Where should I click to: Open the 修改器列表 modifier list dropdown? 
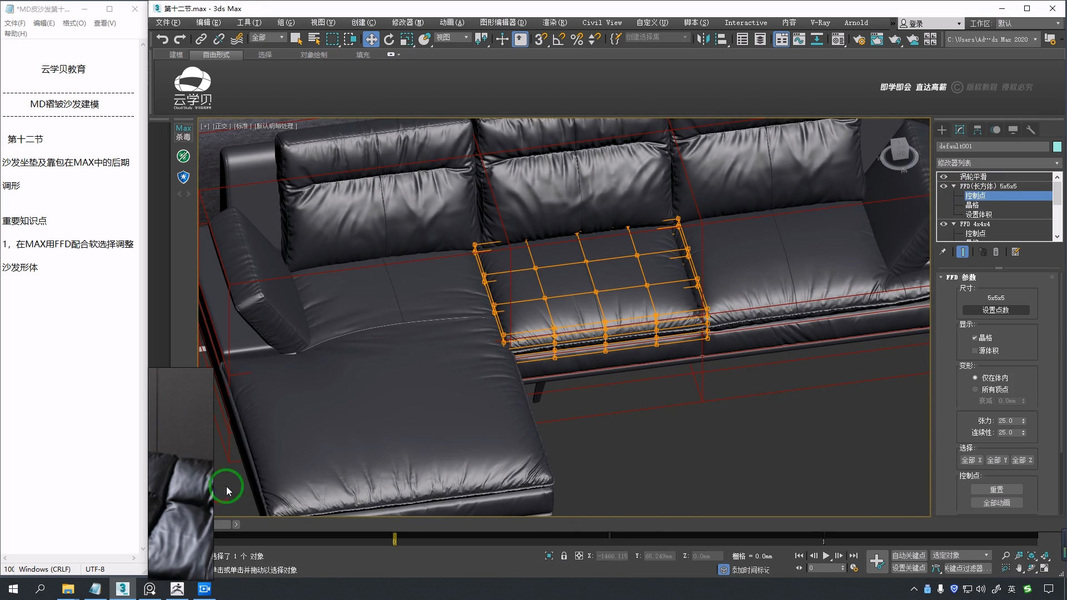tap(999, 163)
